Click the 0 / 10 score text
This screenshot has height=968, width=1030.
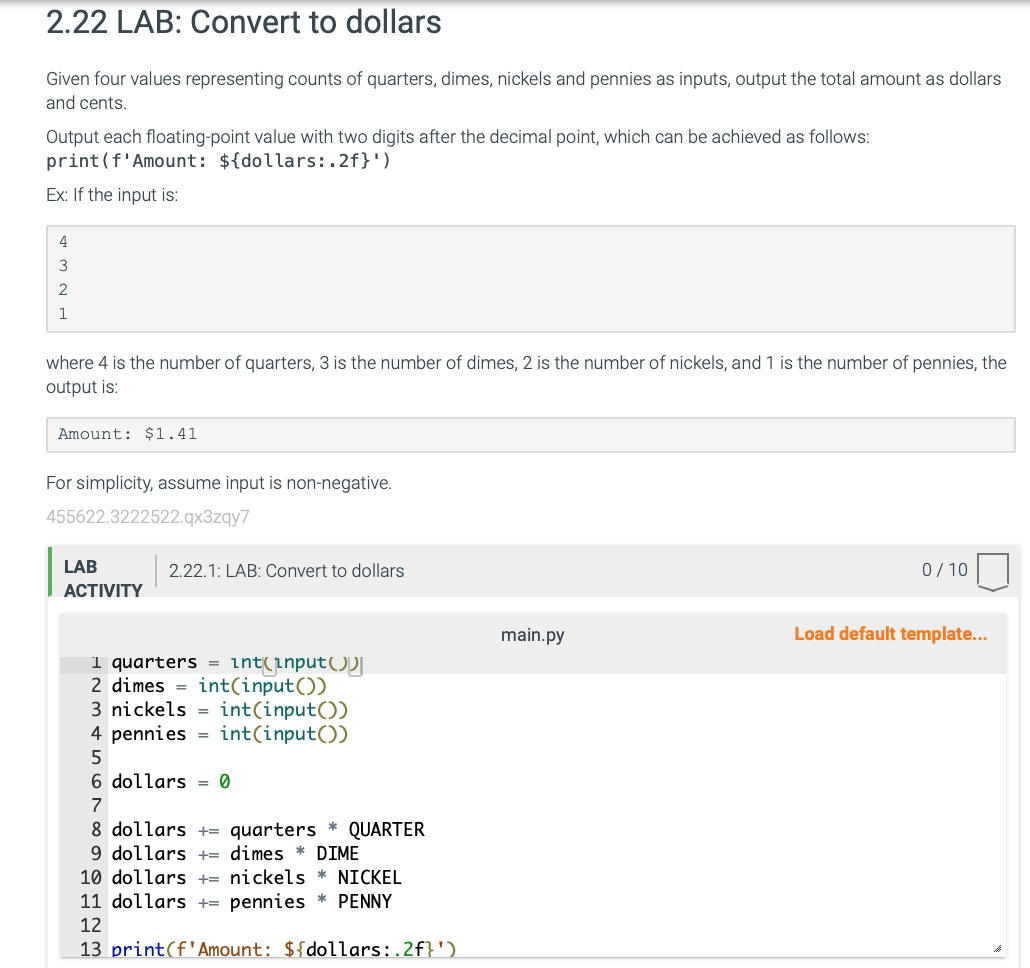pyautogui.click(x=945, y=569)
